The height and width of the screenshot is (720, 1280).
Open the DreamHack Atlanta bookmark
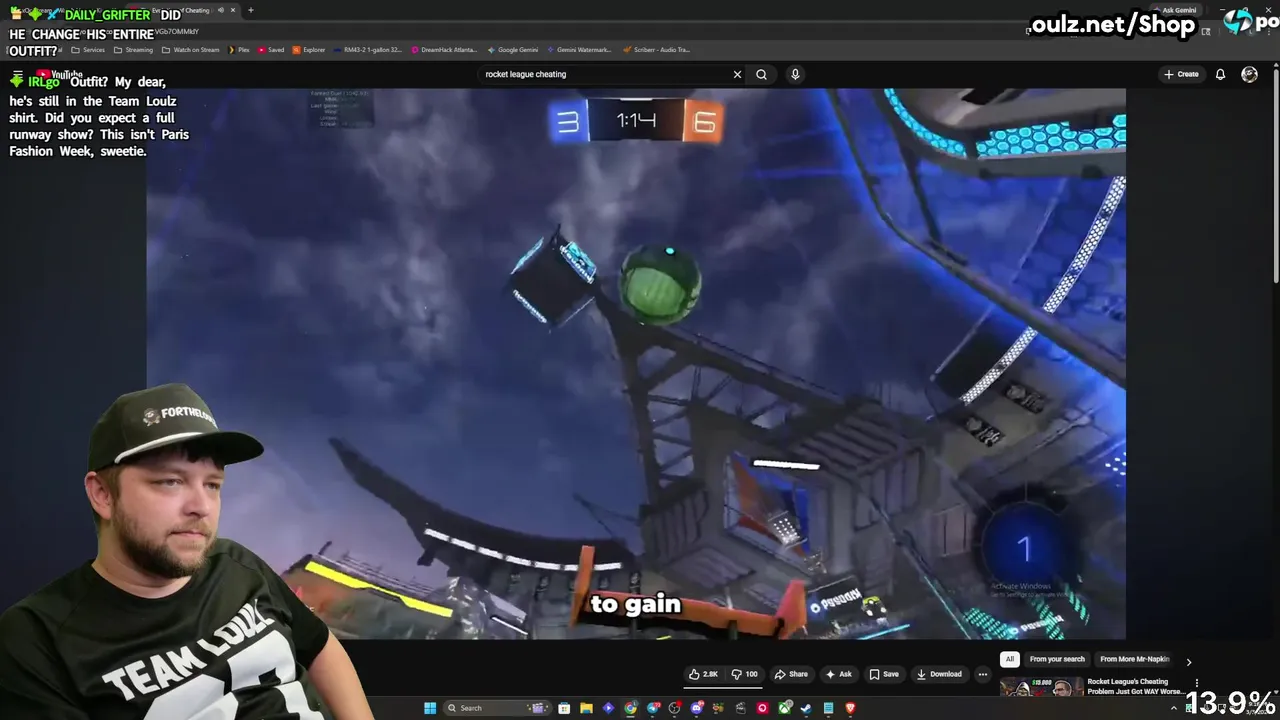444,49
